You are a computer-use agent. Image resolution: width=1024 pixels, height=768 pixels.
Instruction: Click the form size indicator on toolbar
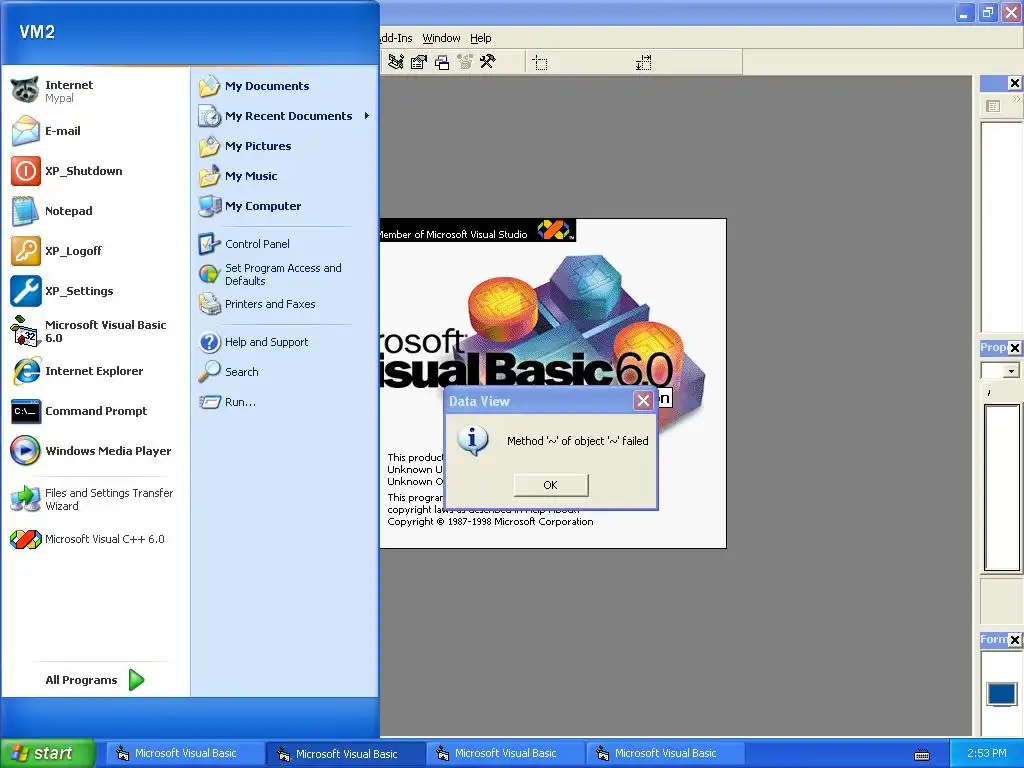click(x=643, y=63)
